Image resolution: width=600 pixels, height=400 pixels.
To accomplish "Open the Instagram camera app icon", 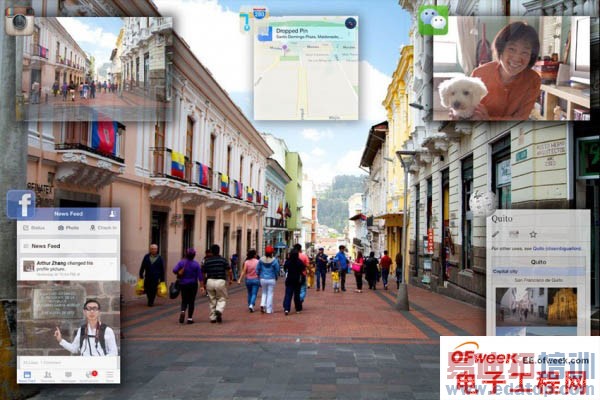I will pos(20,21).
